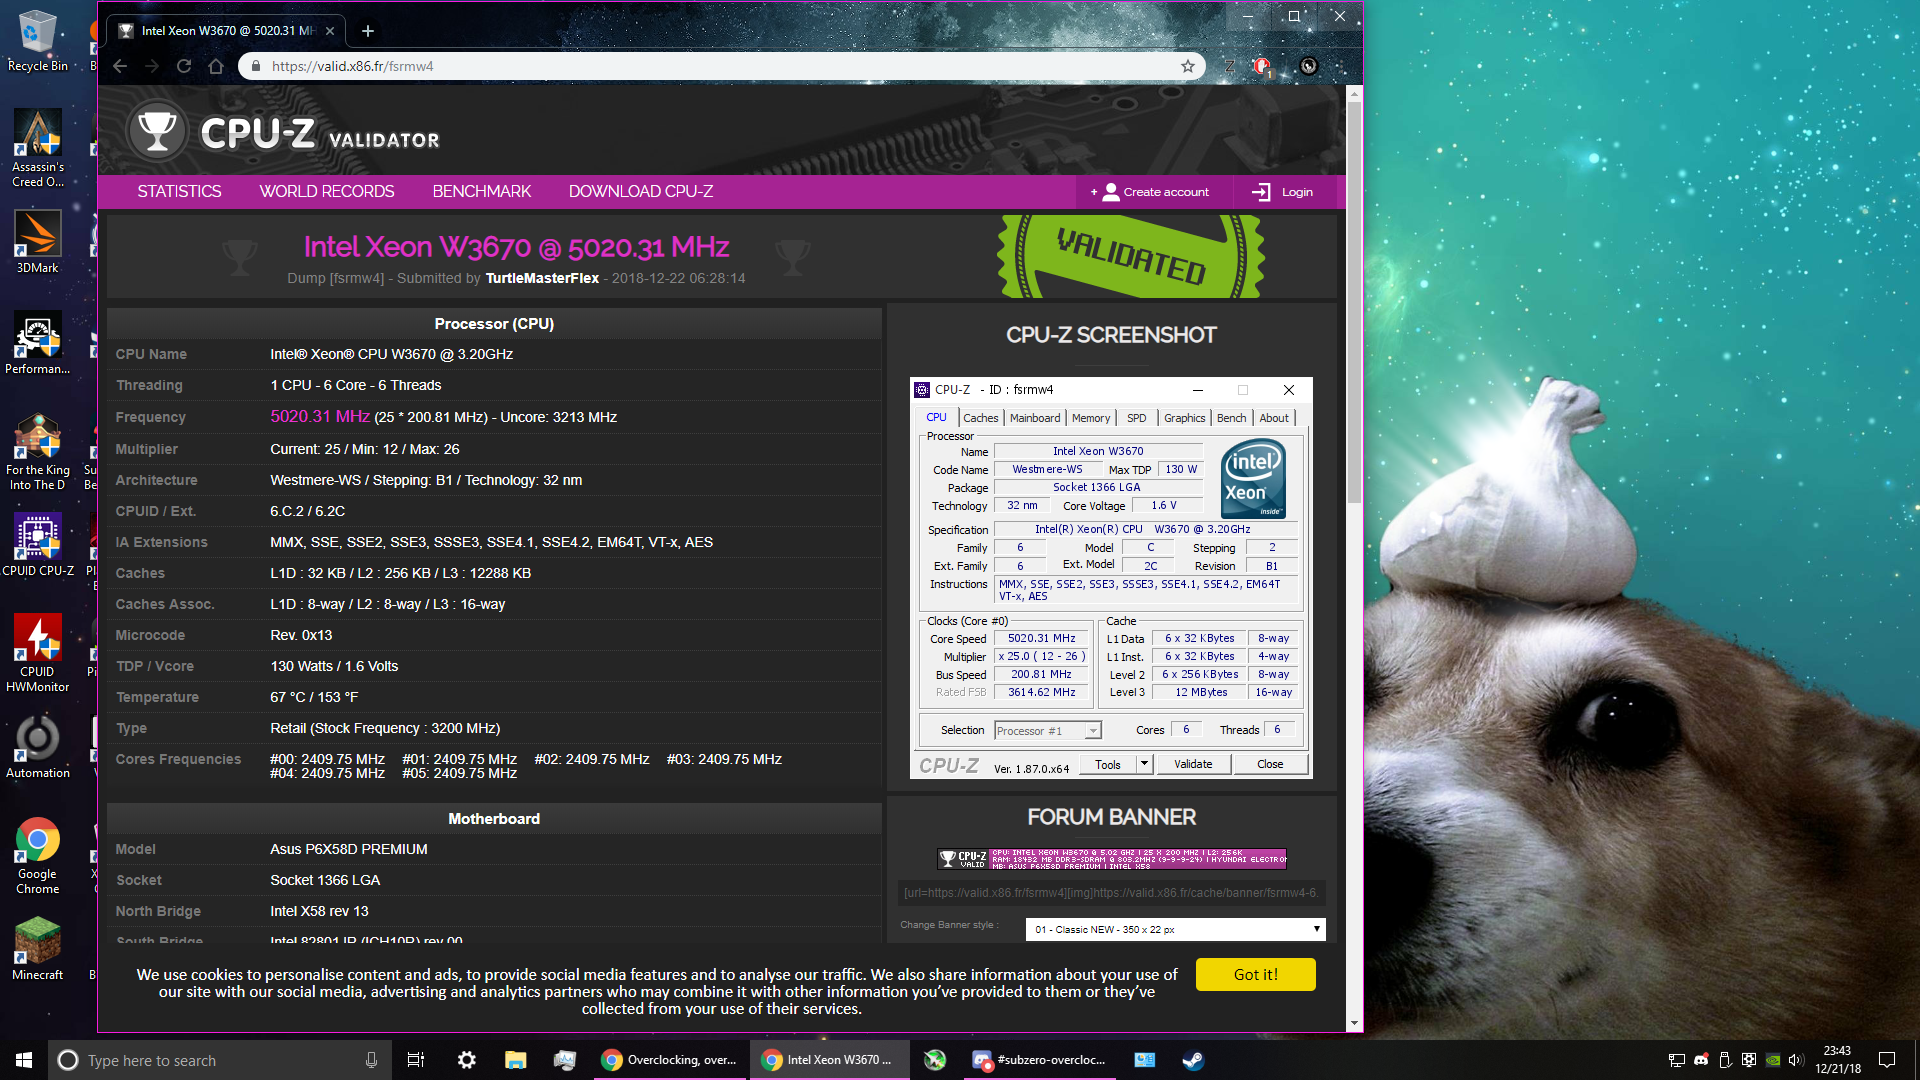Open the CPUID HWMonitor desktop shortcut
This screenshot has height=1080, width=1920.
pos(37,653)
